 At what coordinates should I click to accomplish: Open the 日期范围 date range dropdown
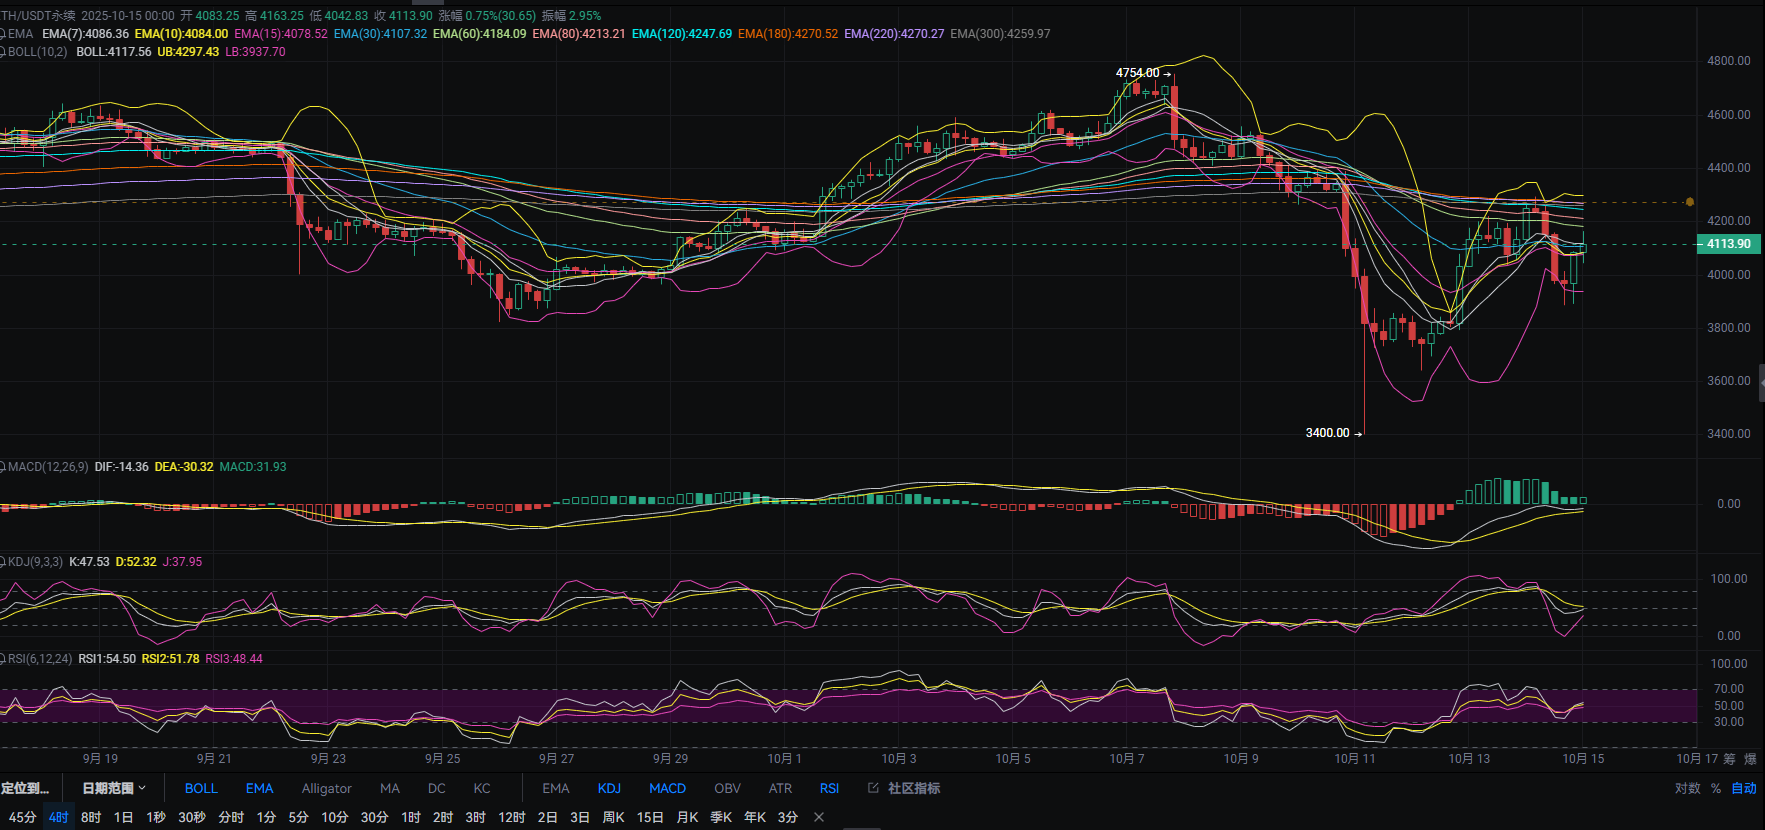click(114, 788)
